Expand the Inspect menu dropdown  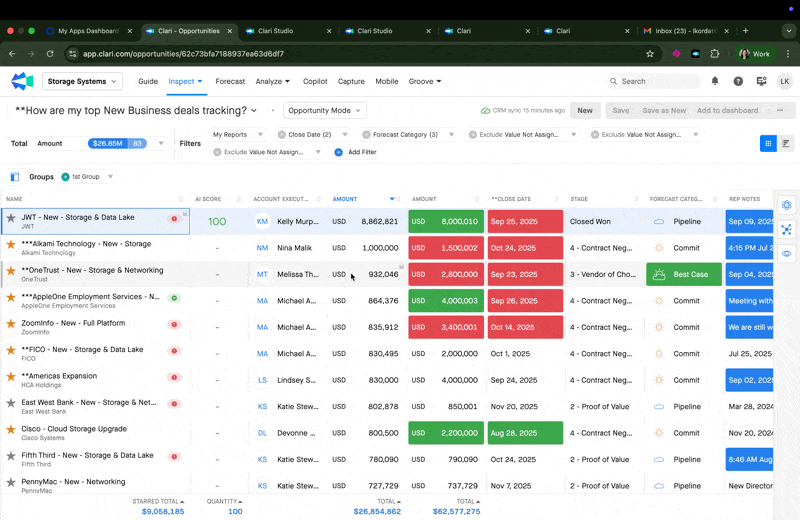(185, 81)
